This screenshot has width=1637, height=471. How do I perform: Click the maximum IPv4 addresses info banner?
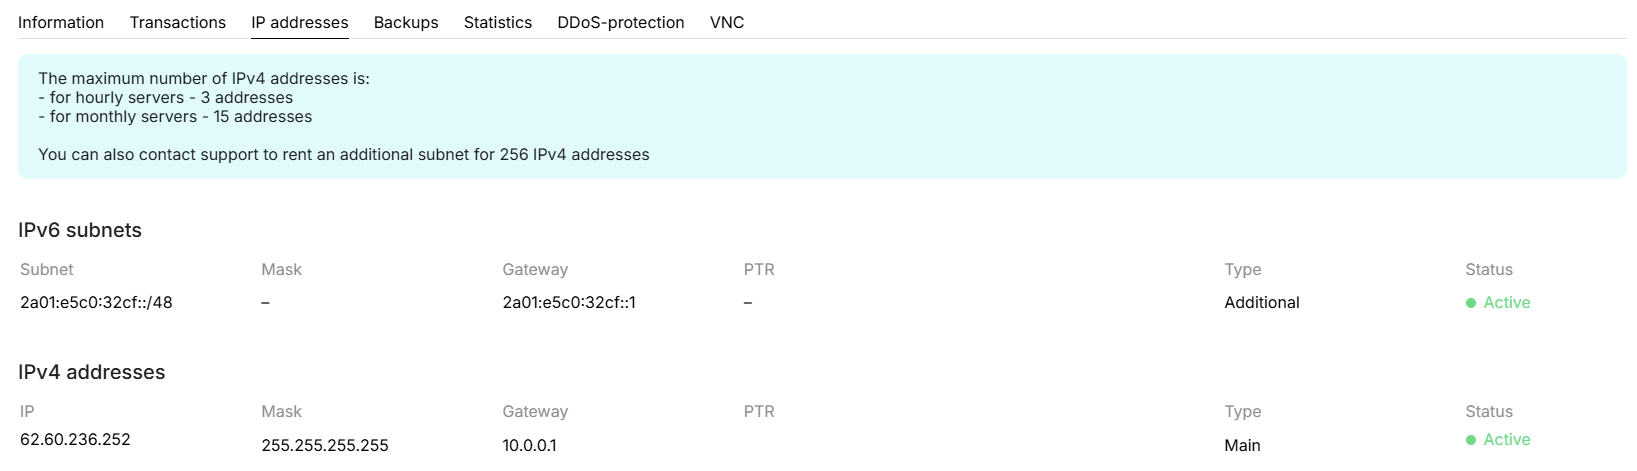[822, 117]
